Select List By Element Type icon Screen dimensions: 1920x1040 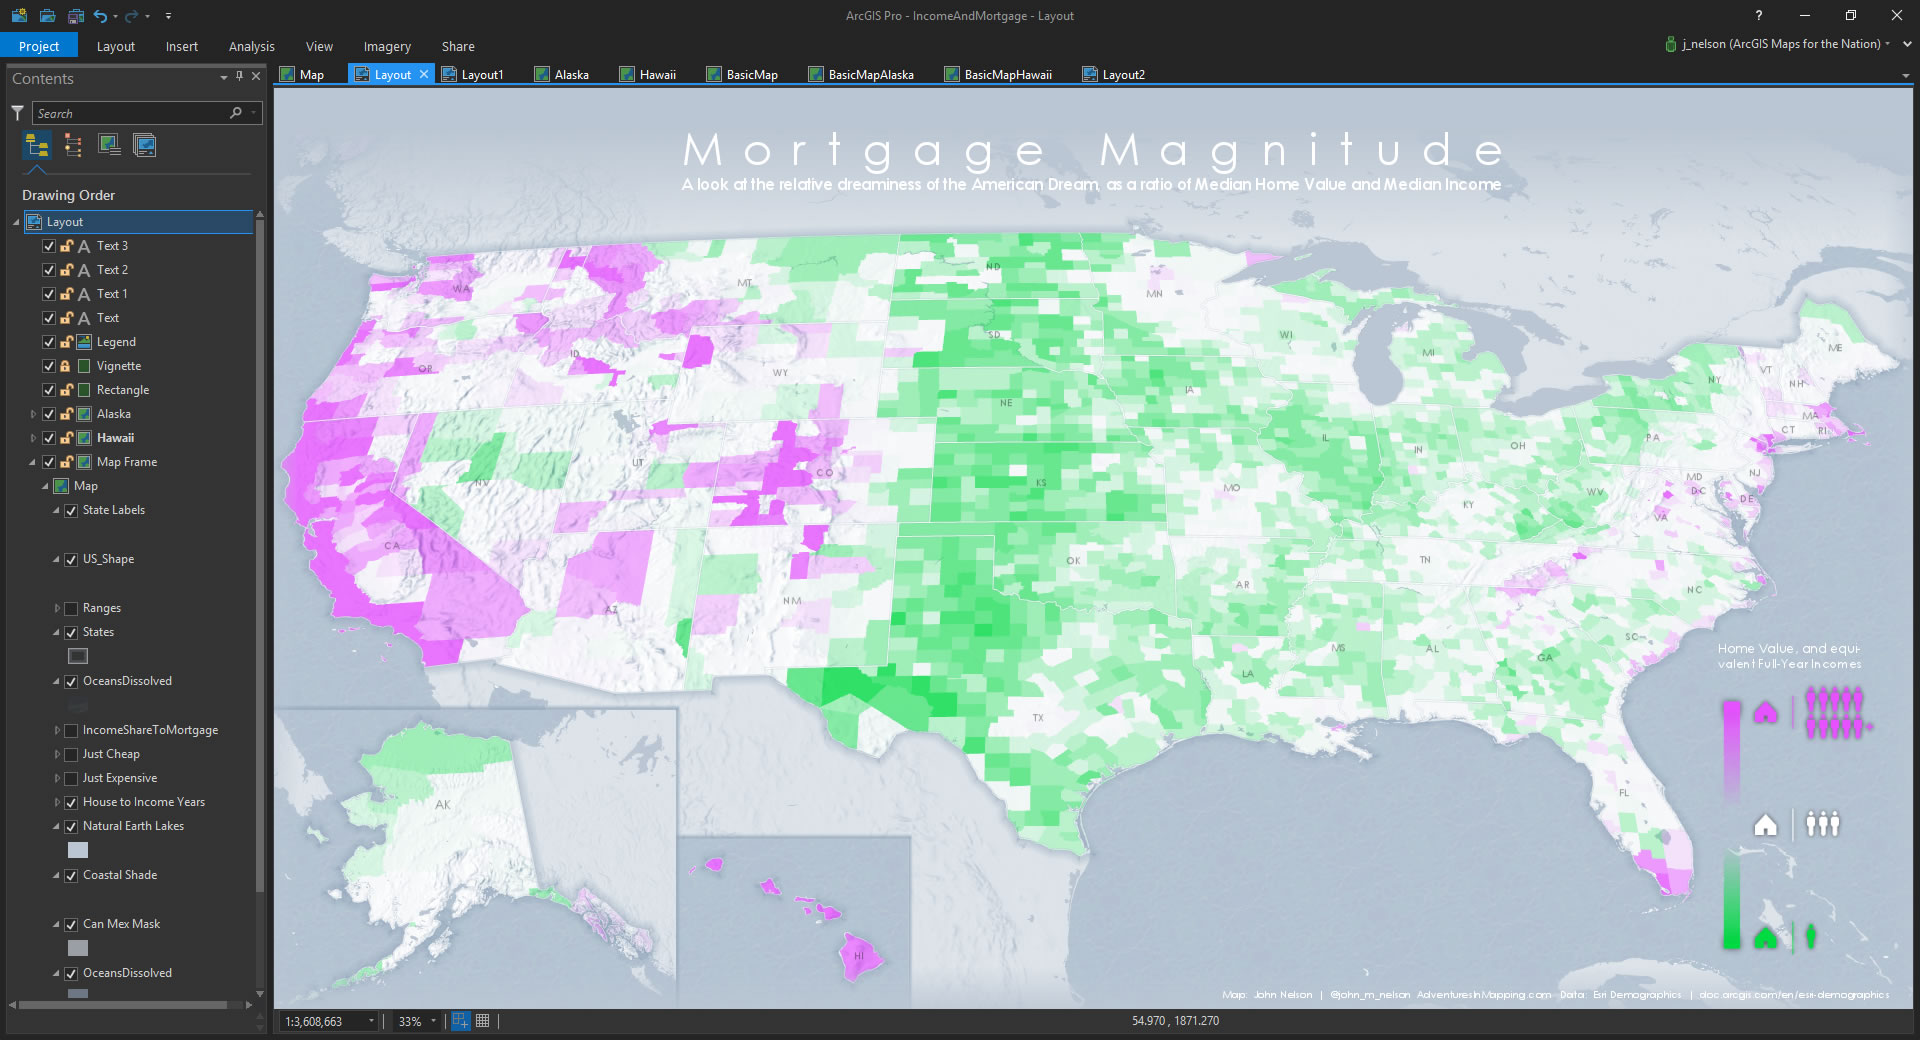(73, 146)
